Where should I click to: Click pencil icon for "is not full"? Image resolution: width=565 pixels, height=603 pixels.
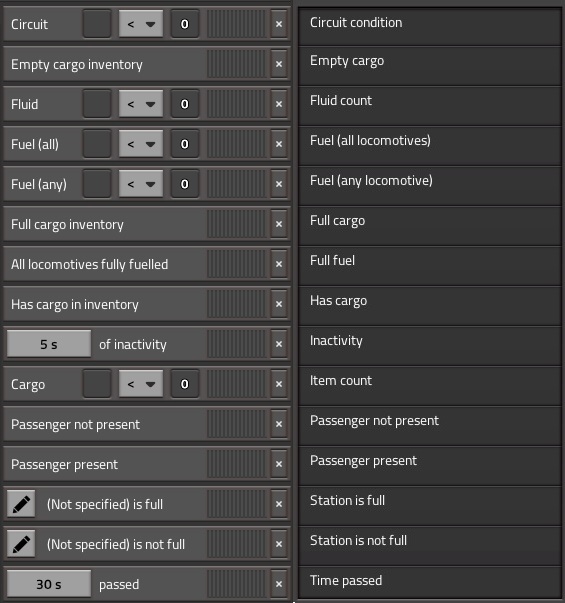[21, 544]
